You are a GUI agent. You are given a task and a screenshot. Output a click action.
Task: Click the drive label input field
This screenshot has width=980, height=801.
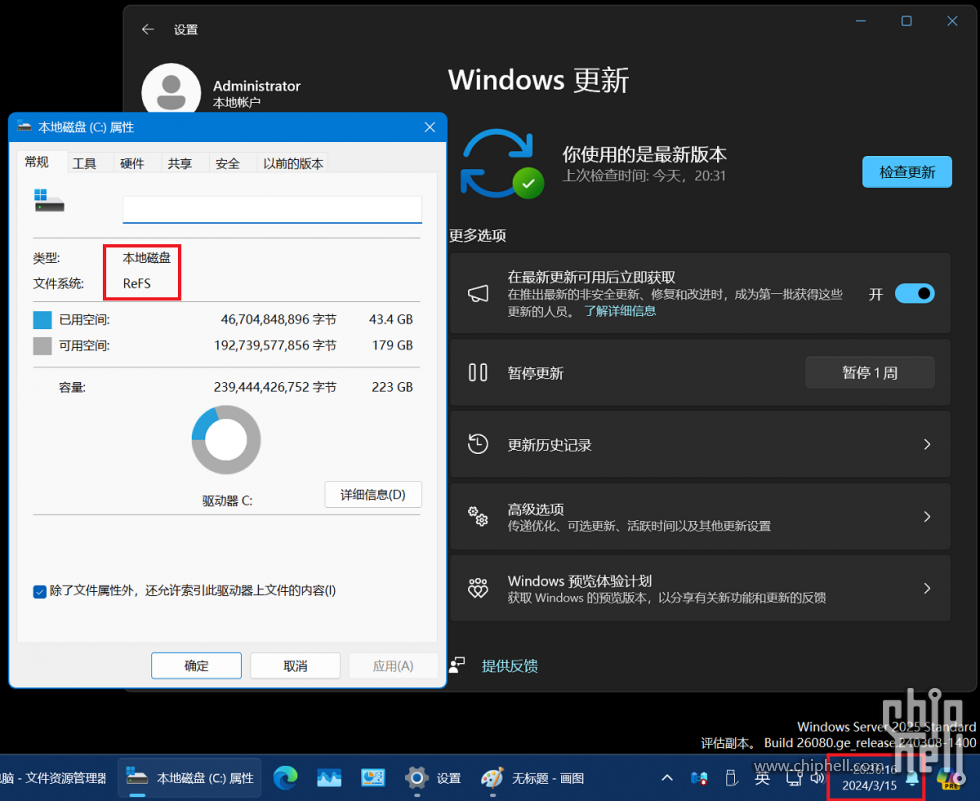coord(272,209)
